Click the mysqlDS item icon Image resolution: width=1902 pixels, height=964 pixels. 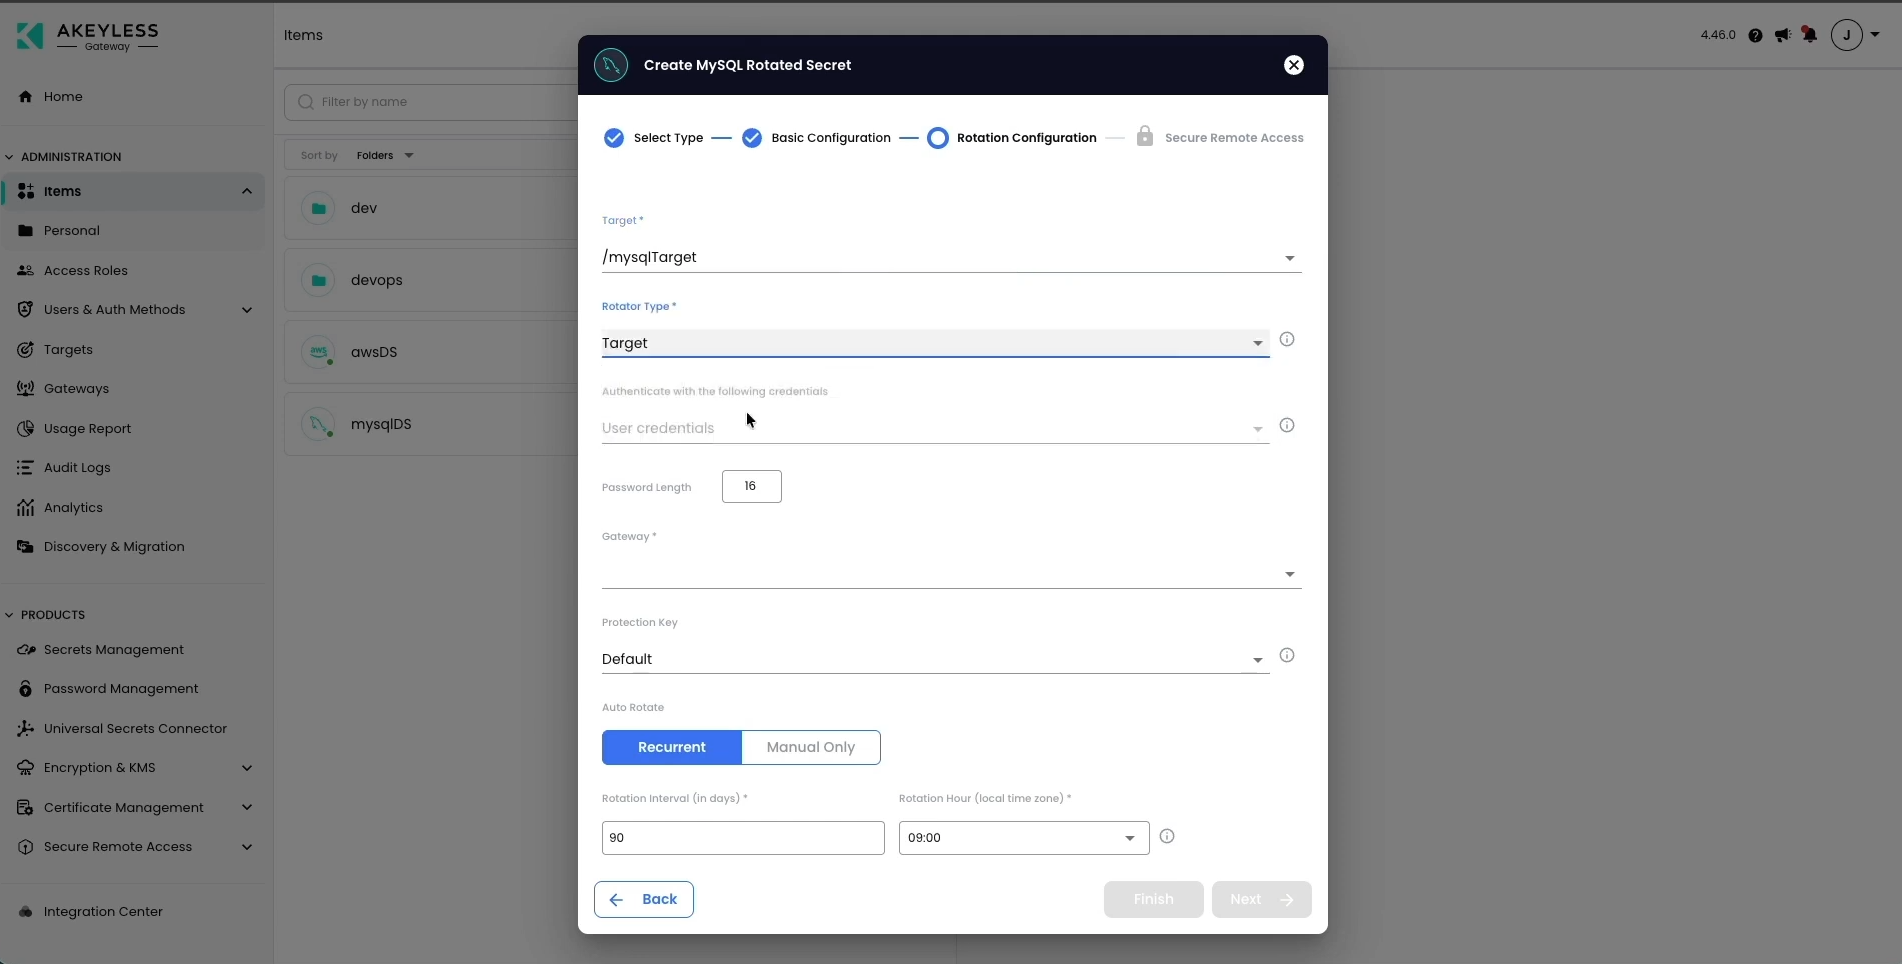[318, 424]
